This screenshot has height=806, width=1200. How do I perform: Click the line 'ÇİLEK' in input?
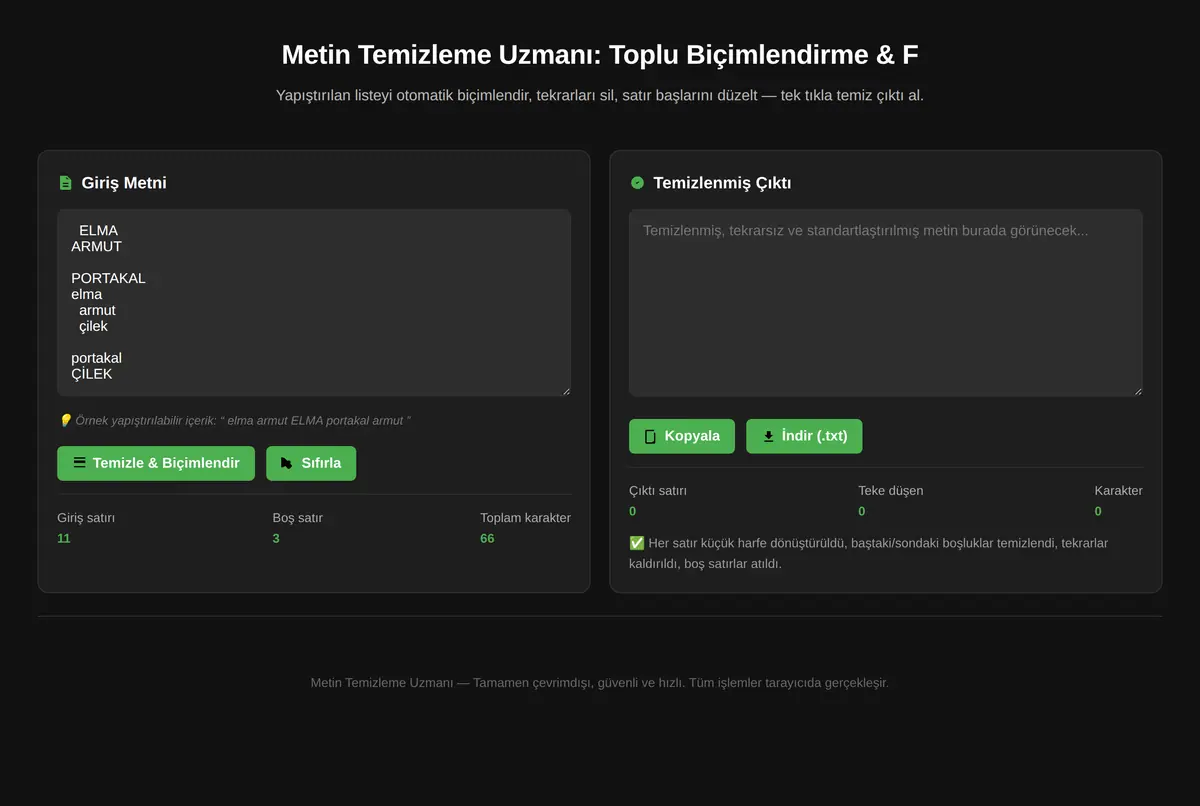coord(92,374)
